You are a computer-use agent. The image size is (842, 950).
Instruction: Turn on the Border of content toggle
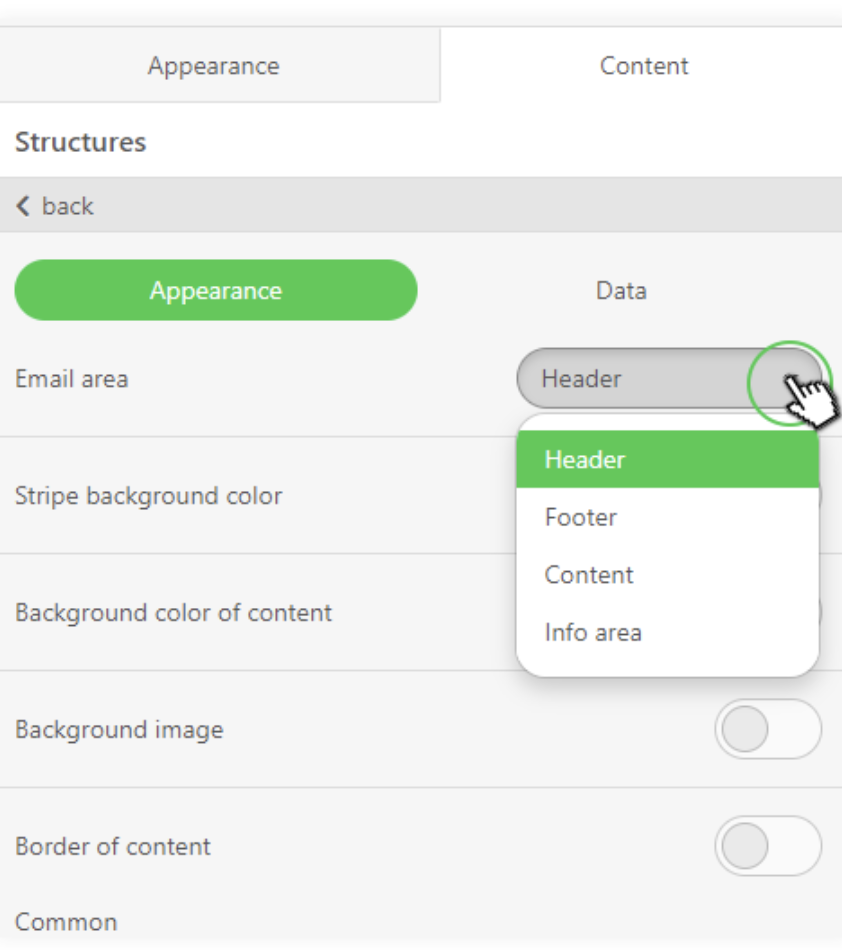pyautogui.click(x=768, y=846)
